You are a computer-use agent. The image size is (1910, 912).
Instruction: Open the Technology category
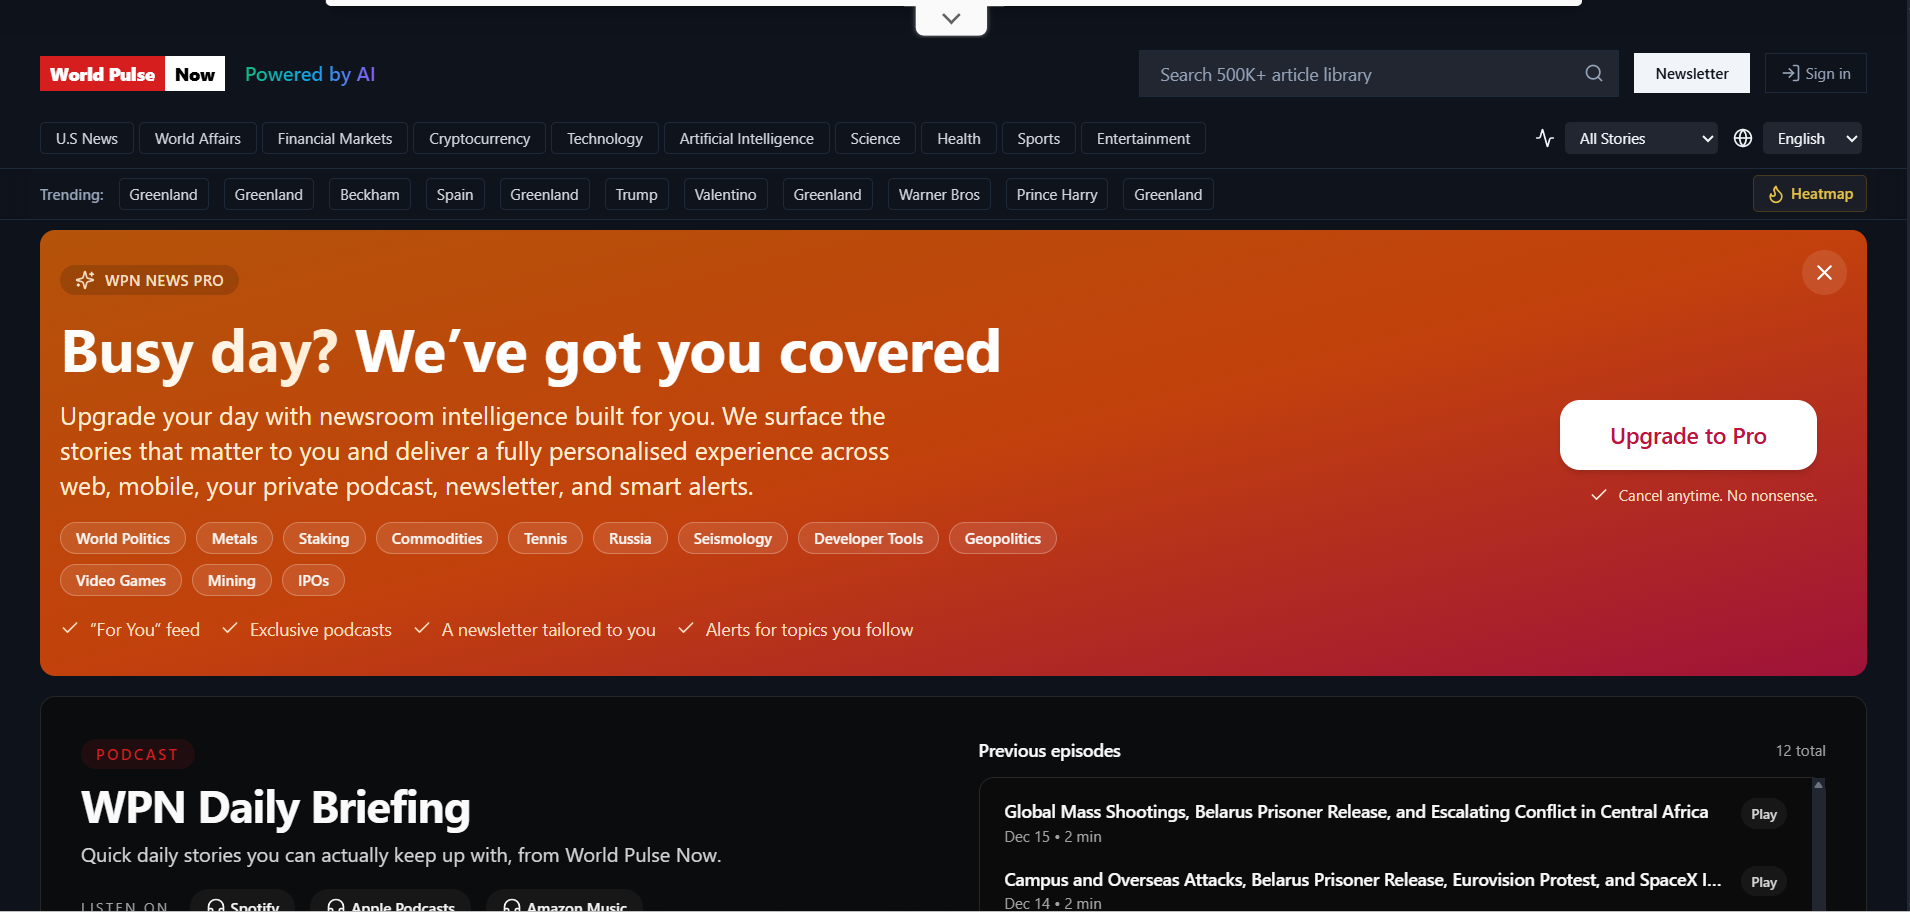605,138
